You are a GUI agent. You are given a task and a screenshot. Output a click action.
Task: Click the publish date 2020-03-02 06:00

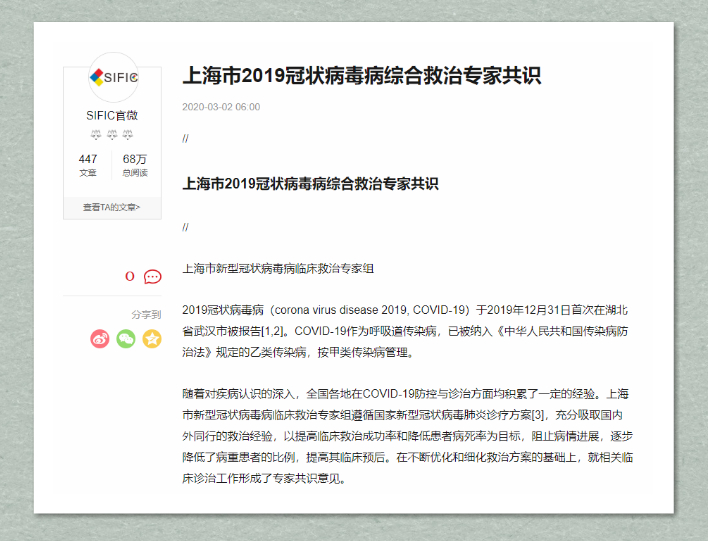coord(221,106)
